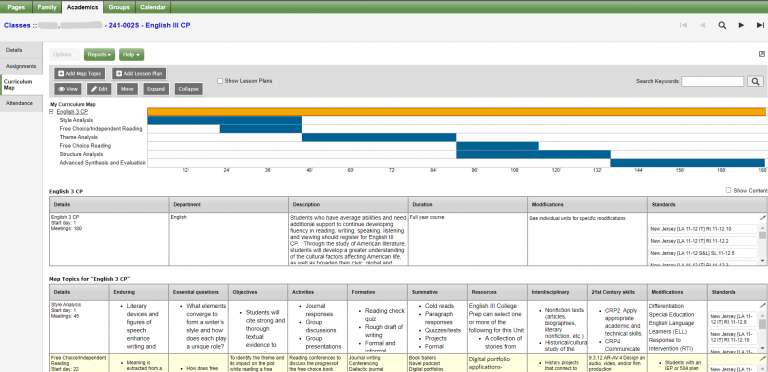Click the Search Keywords input field
768x372 pixels.
pos(713,81)
